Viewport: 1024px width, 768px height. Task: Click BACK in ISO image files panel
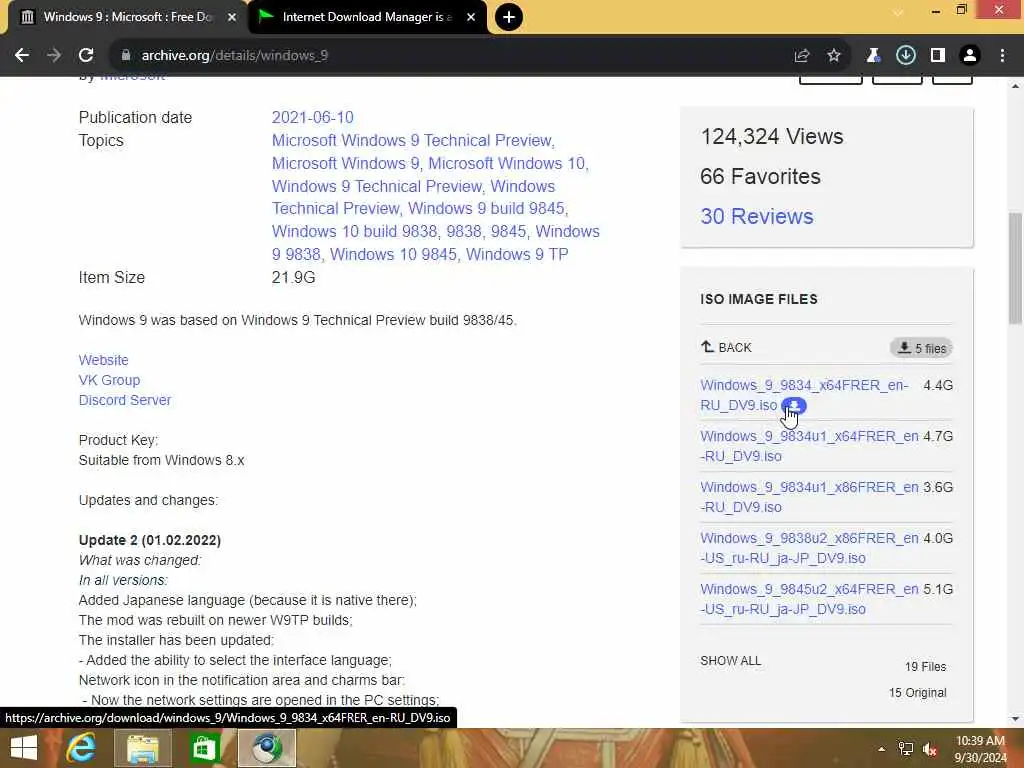pos(726,347)
